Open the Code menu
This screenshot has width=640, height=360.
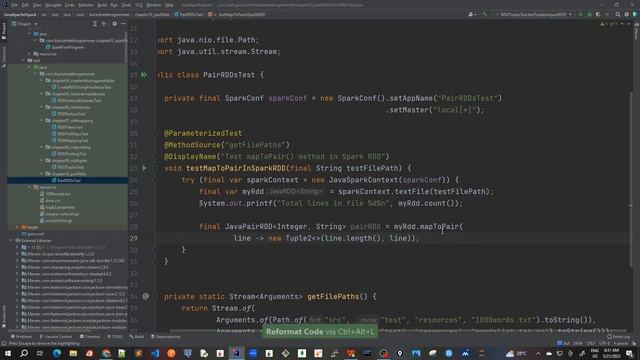70,5
